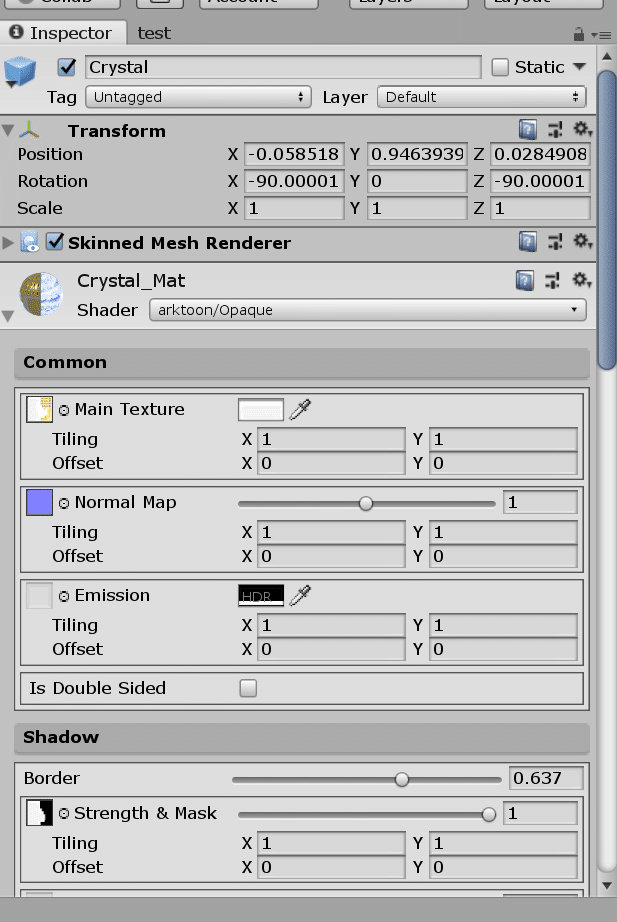Open Emission texture object picker circle

pyautogui.click(x=64, y=596)
